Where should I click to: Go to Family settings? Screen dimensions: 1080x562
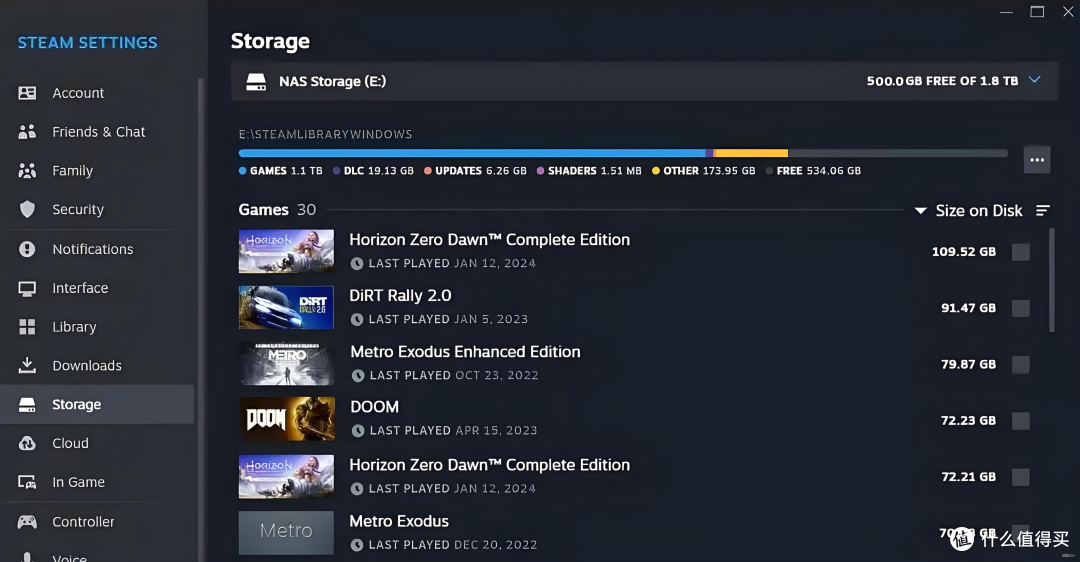pos(97,171)
